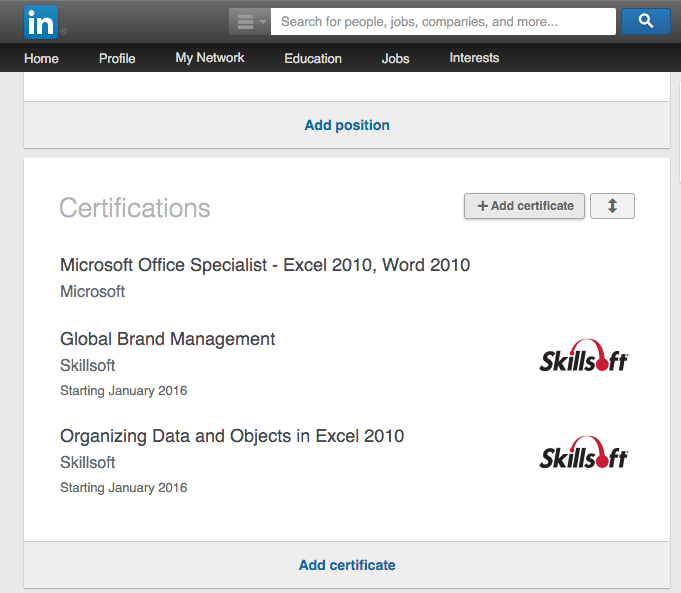
Task: Open the Interests menu
Action: coord(474,58)
